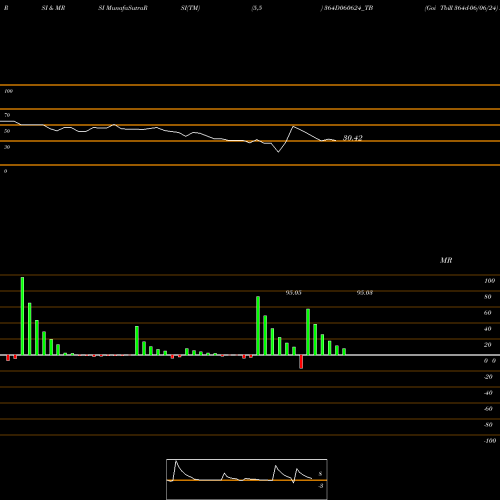Click the 'SI & MR' header label
This screenshot has height=500, width=500.
click(x=53, y=8)
